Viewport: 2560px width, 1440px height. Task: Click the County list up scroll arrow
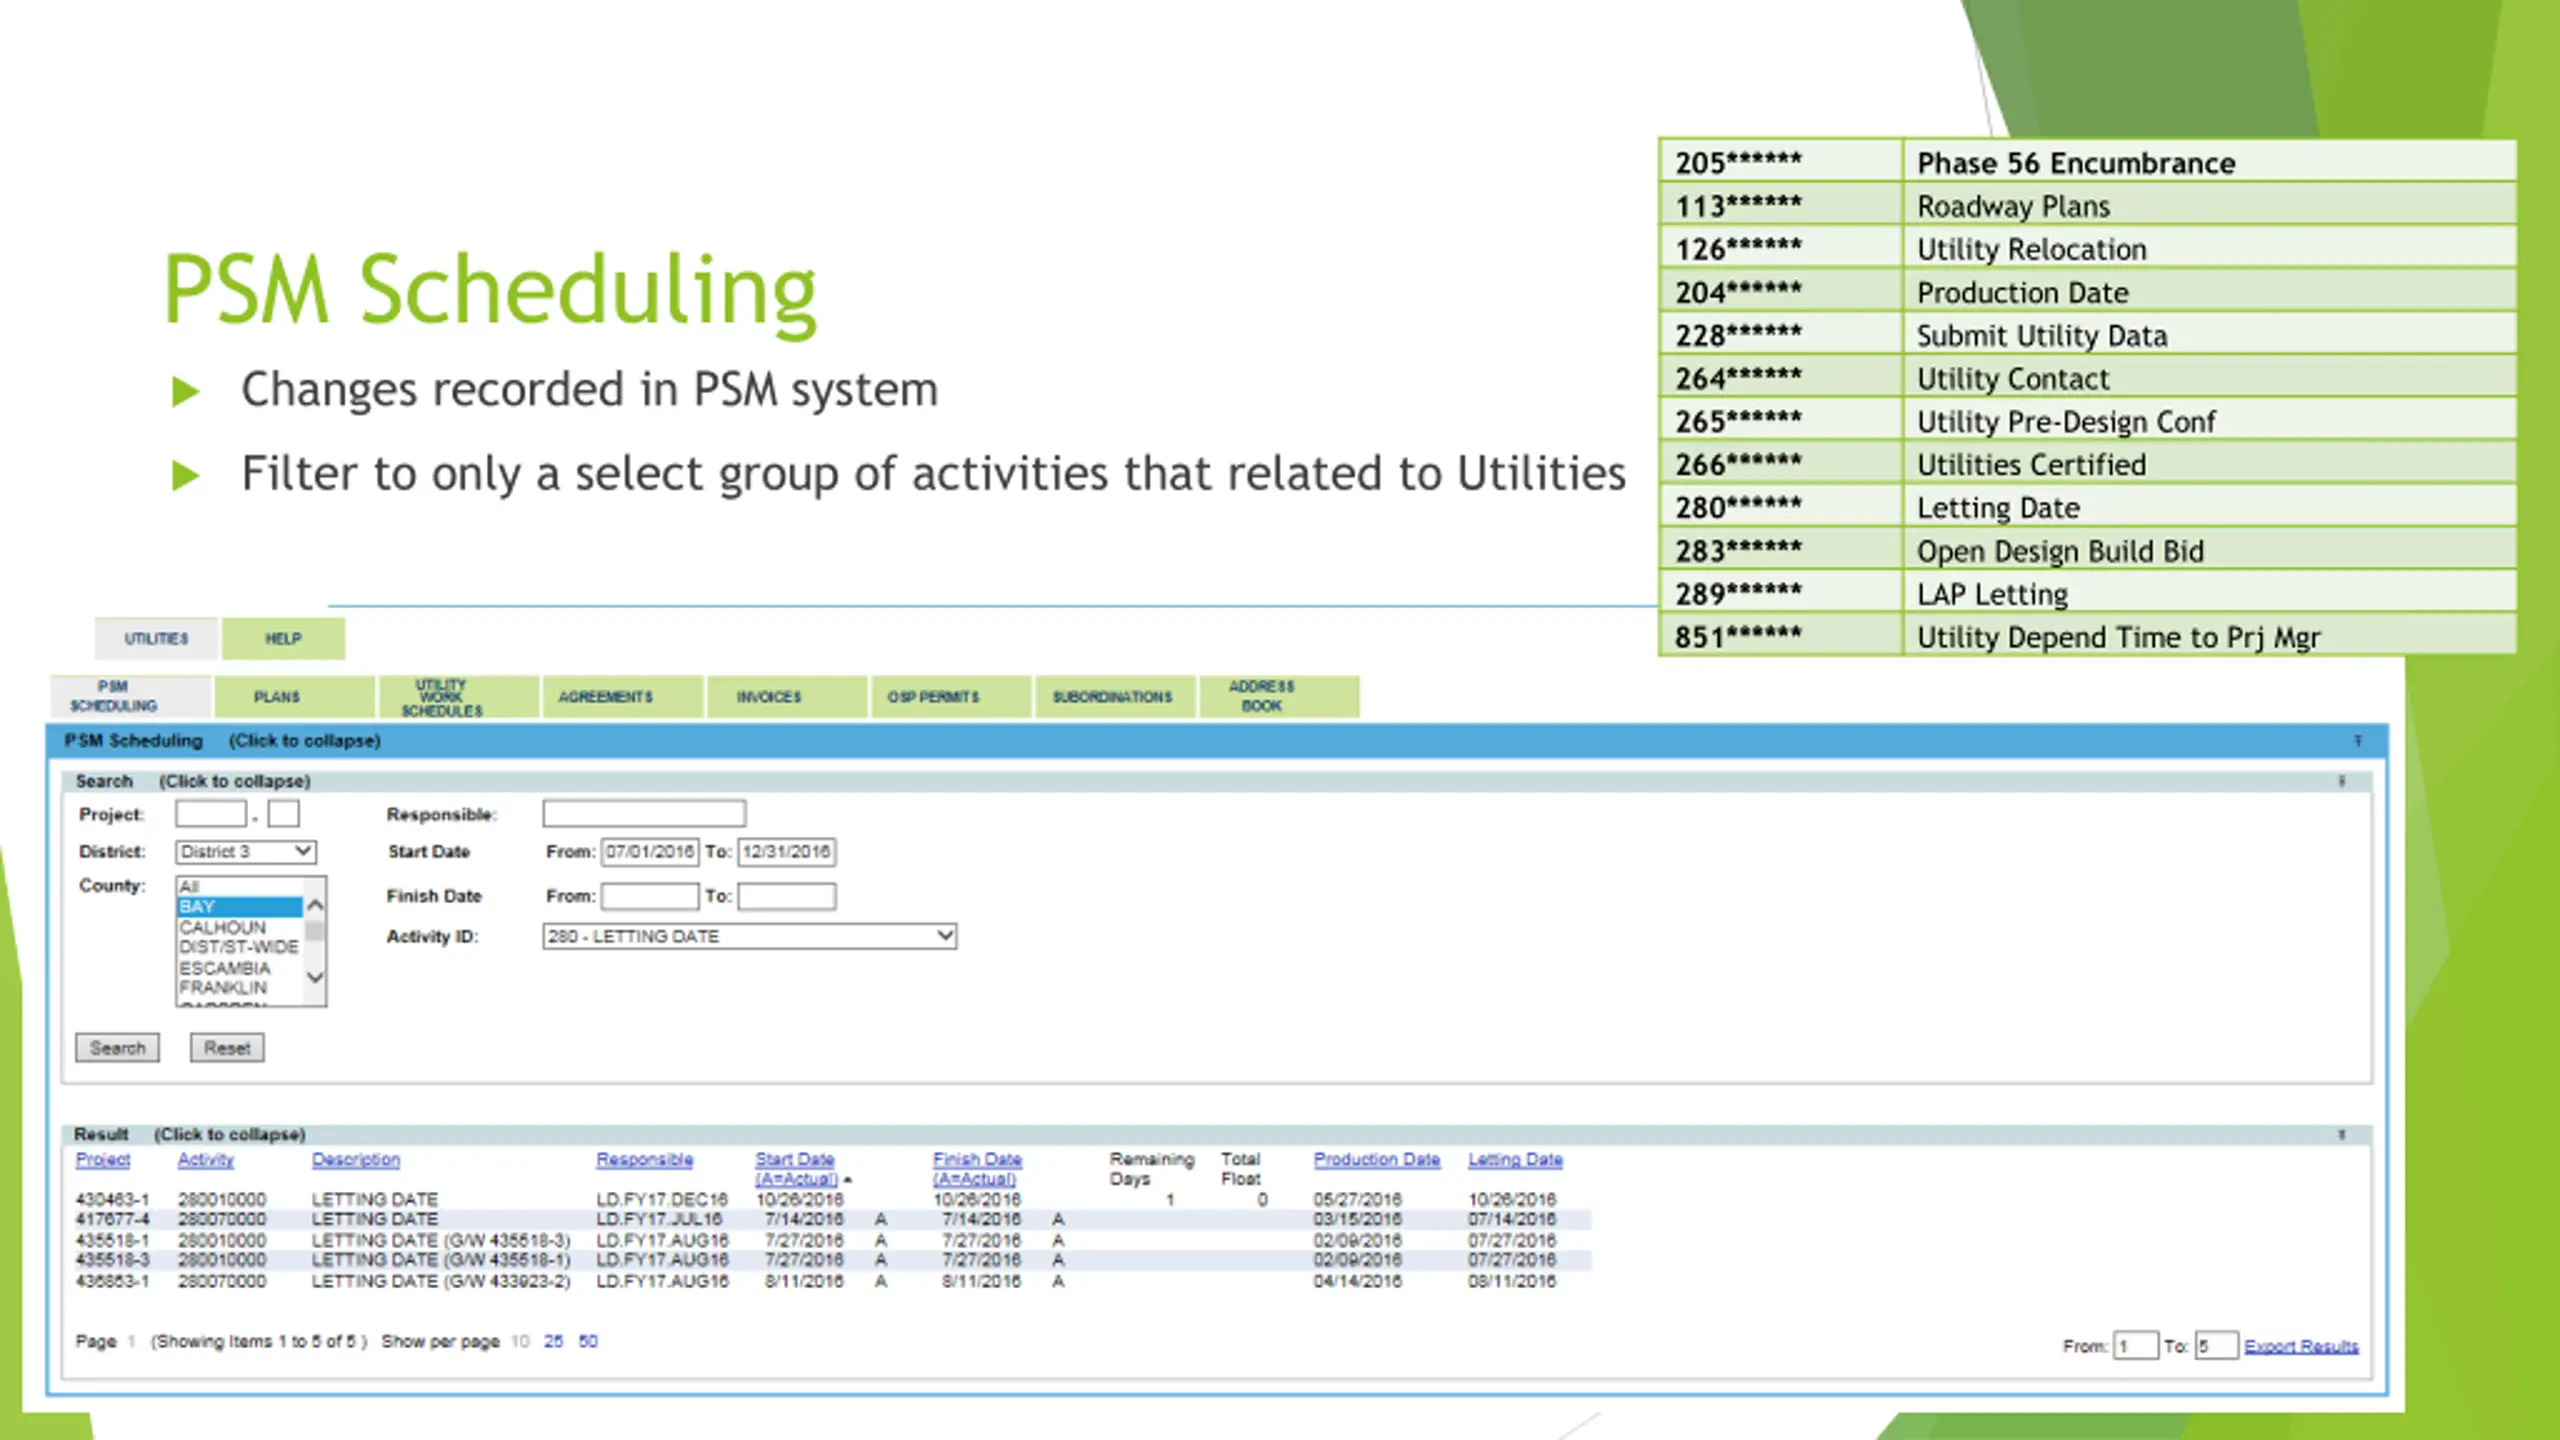pos(315,905)
